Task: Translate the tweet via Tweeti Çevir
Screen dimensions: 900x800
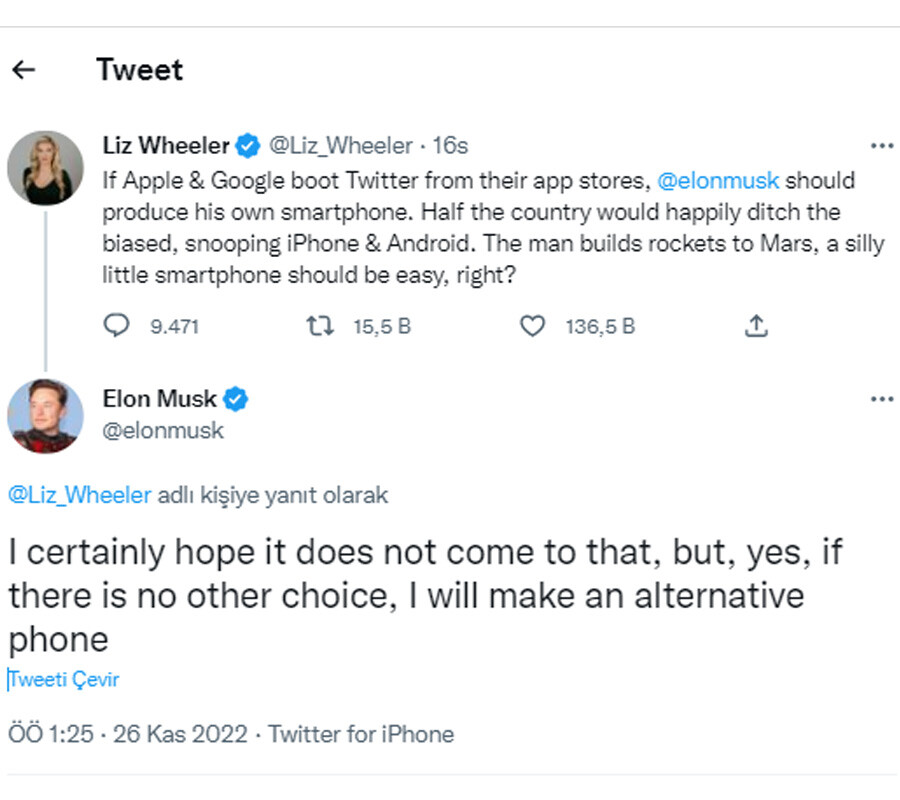Action: [62, 679]
